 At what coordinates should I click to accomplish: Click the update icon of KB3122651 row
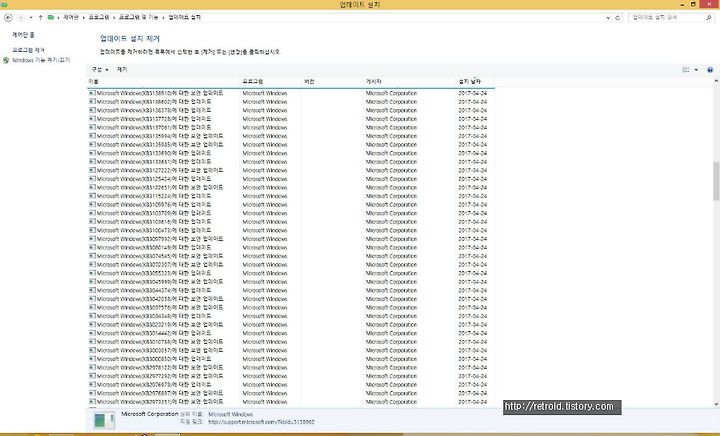(x=92, y=187)
